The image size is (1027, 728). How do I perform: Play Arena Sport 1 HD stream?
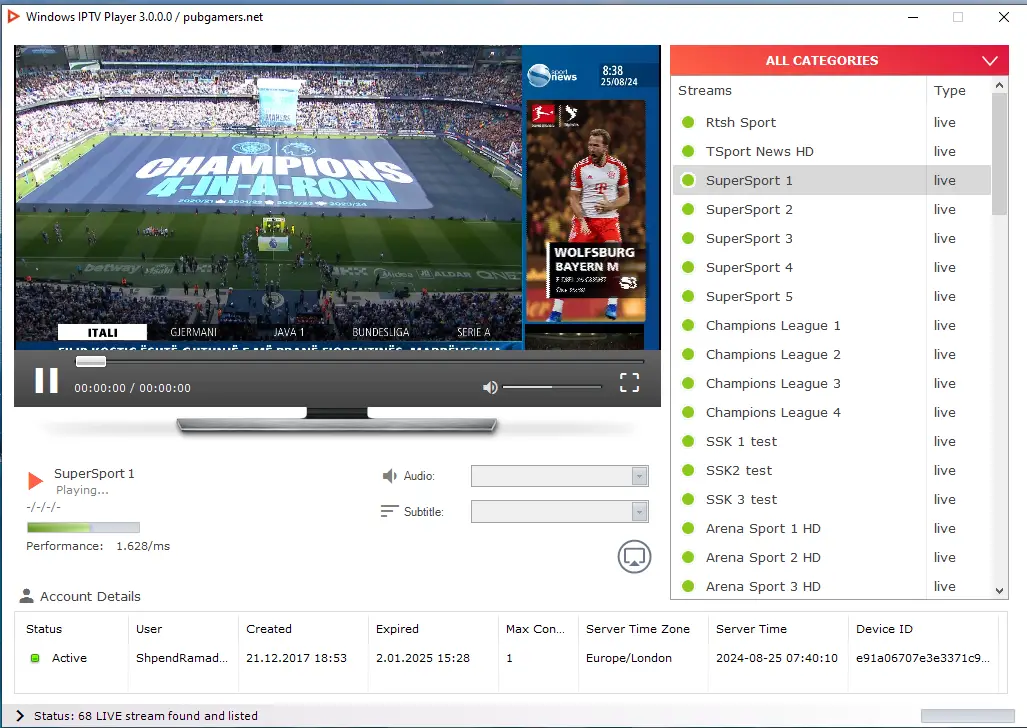point(831,529)
